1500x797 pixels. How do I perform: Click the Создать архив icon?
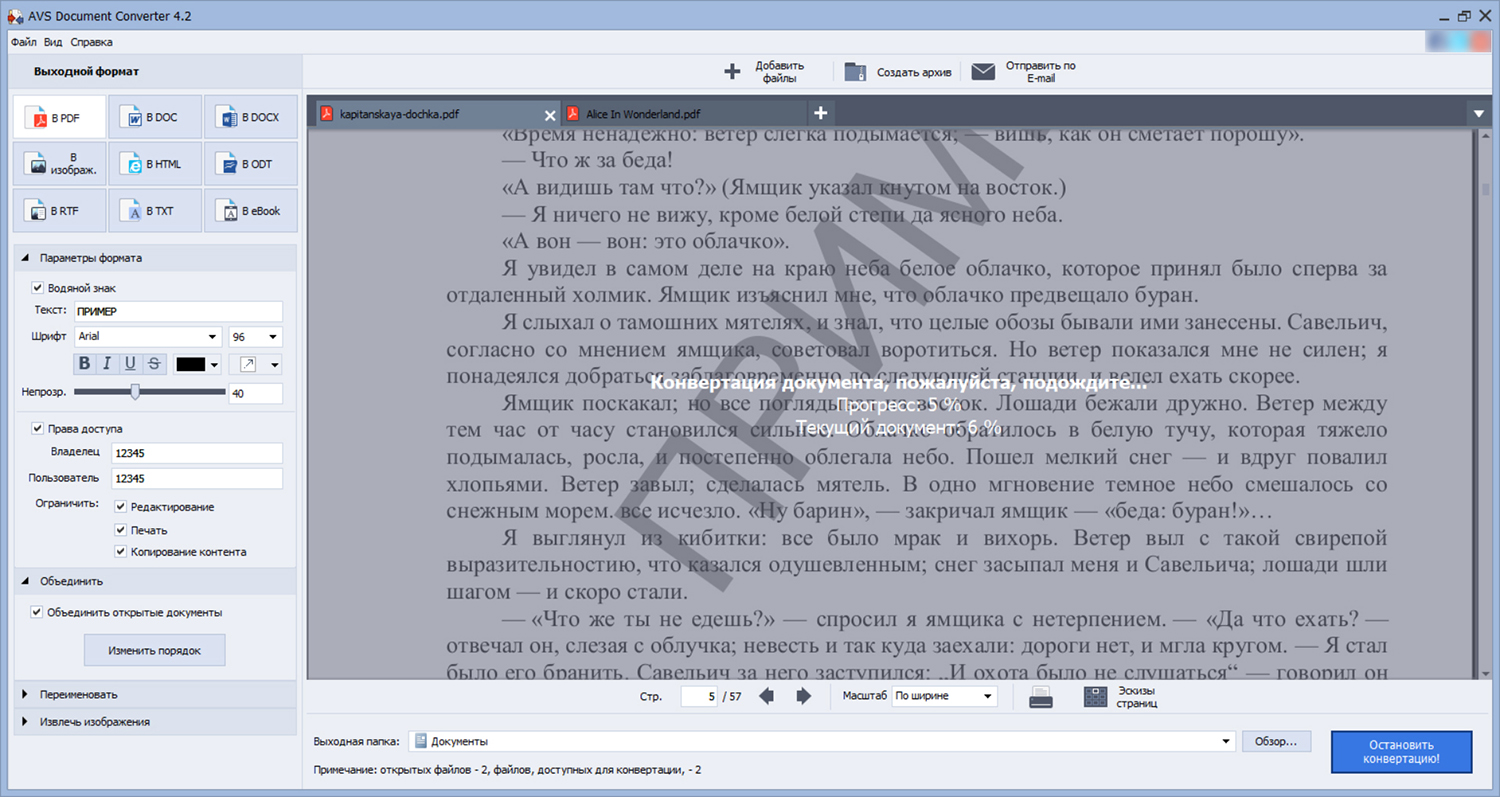coord(855,71)
